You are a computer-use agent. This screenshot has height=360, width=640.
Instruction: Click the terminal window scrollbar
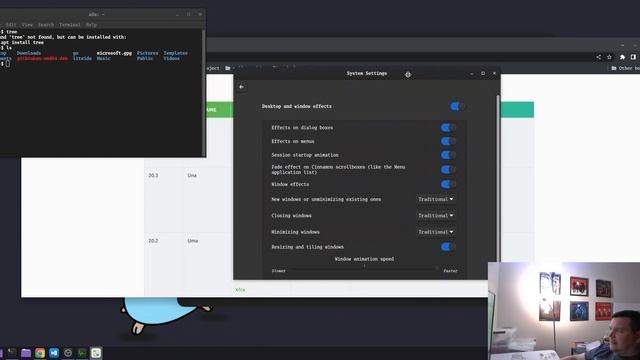pos(204,92)
